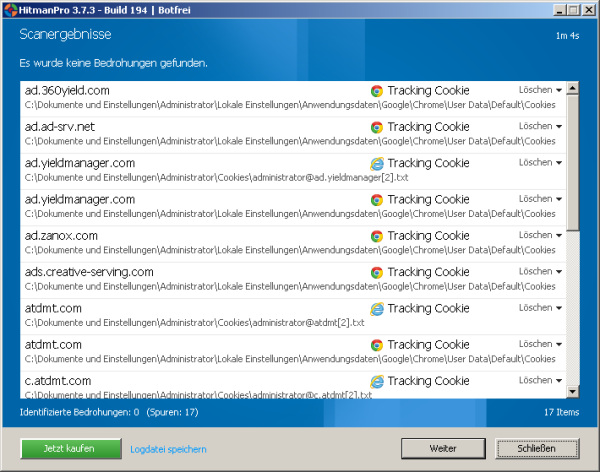Image resolution: width=600 pixels, height=472 pixels.
Task: Click the Scanergebnisse heading
Action: pyautogui.click(x=65, y=34)
